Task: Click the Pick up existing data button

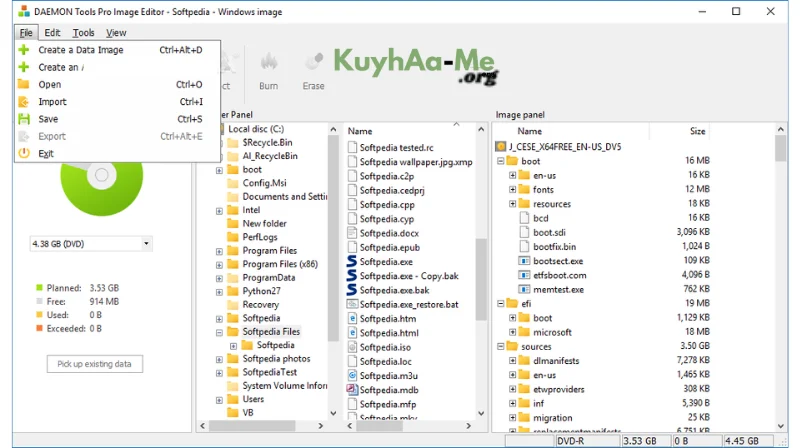Action: tap(94, 364)
